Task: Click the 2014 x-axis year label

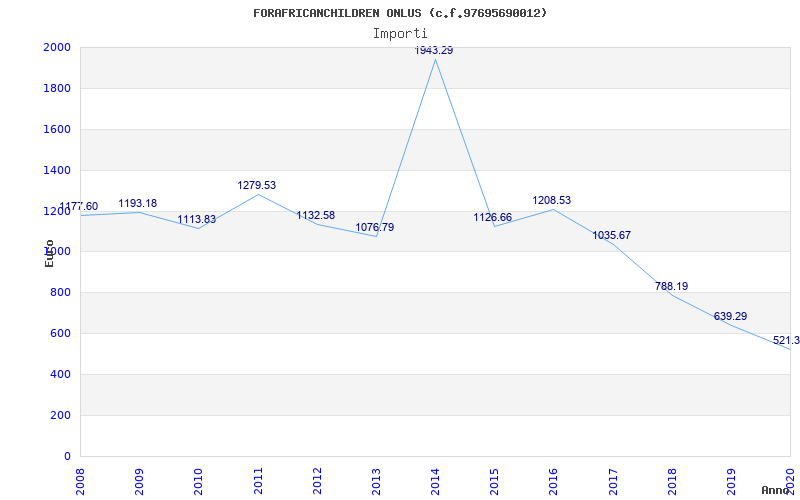Action: coord(435,482)
